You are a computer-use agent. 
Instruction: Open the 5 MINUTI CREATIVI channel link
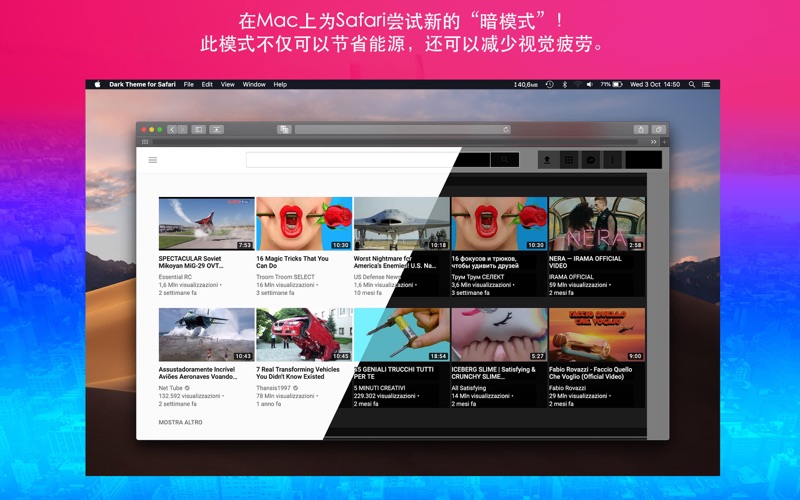pyautogui.click(x=380, y=388)
